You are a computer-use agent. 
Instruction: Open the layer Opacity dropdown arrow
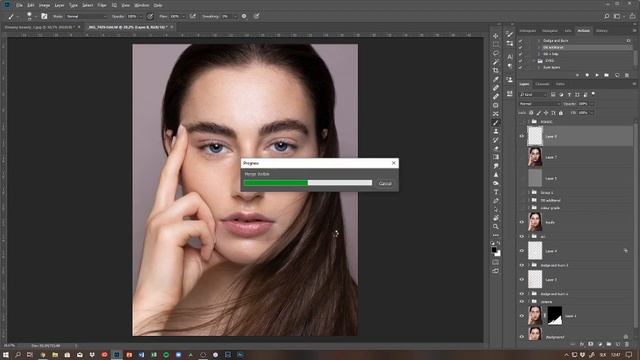[x=592, y=104]
